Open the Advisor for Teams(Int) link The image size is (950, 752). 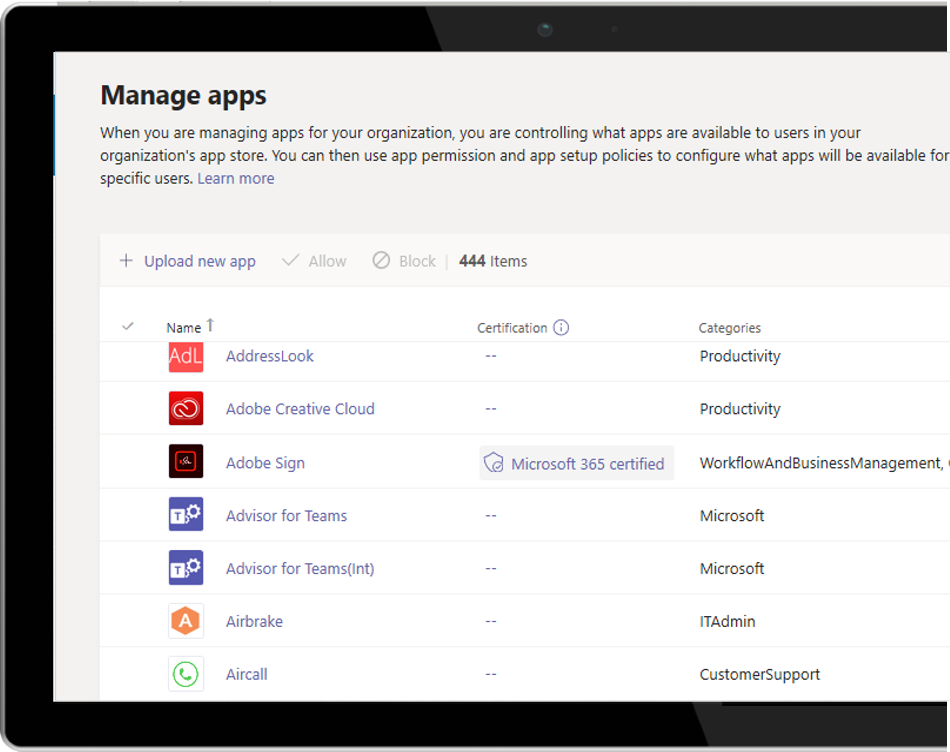(x=300, y=568)
